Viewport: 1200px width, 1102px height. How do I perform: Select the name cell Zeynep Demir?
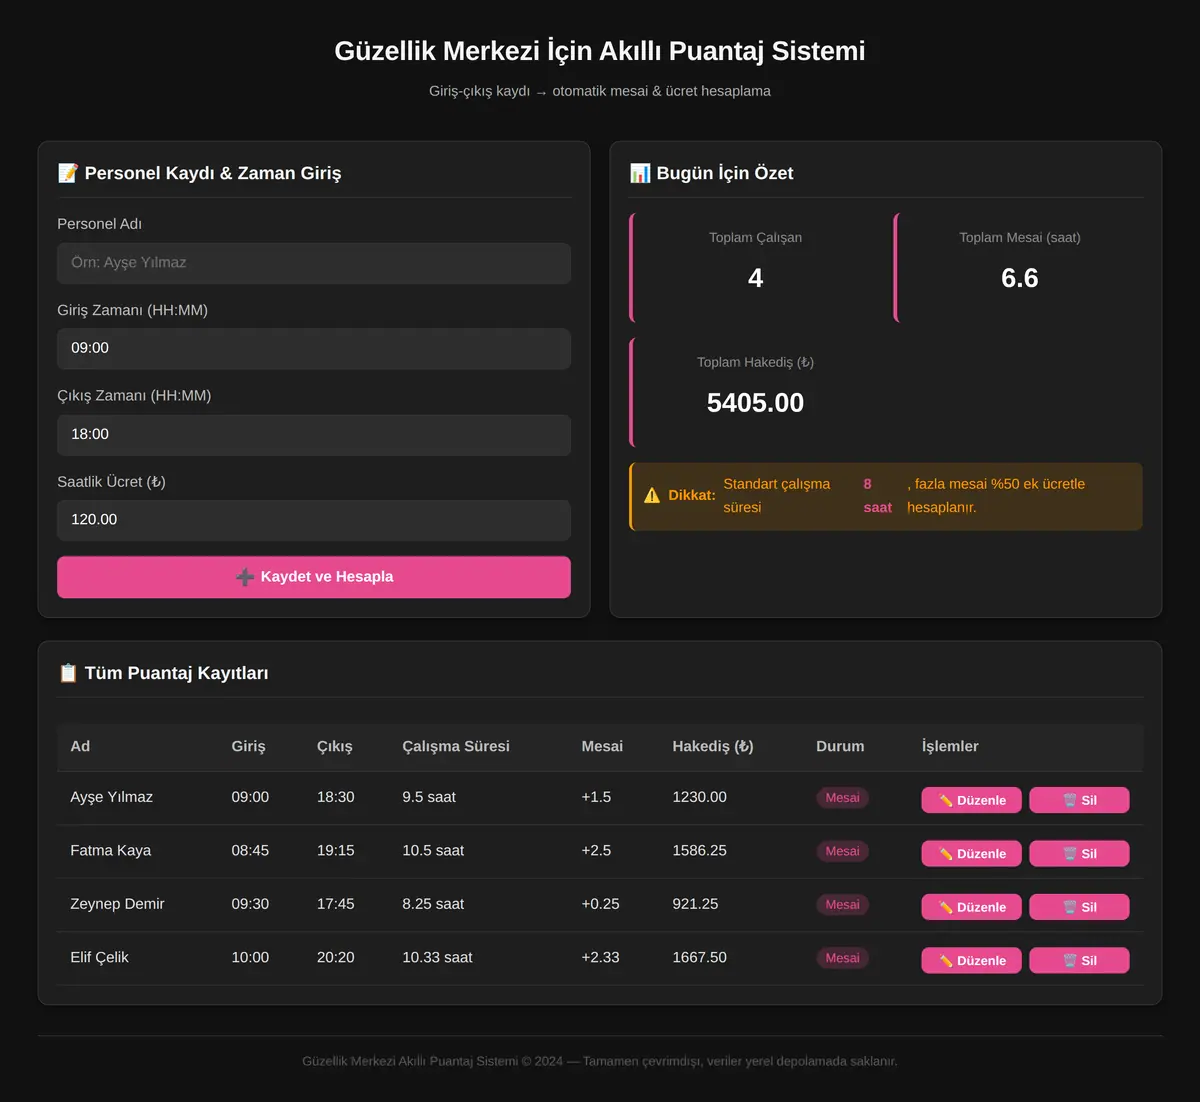point(117,904)
